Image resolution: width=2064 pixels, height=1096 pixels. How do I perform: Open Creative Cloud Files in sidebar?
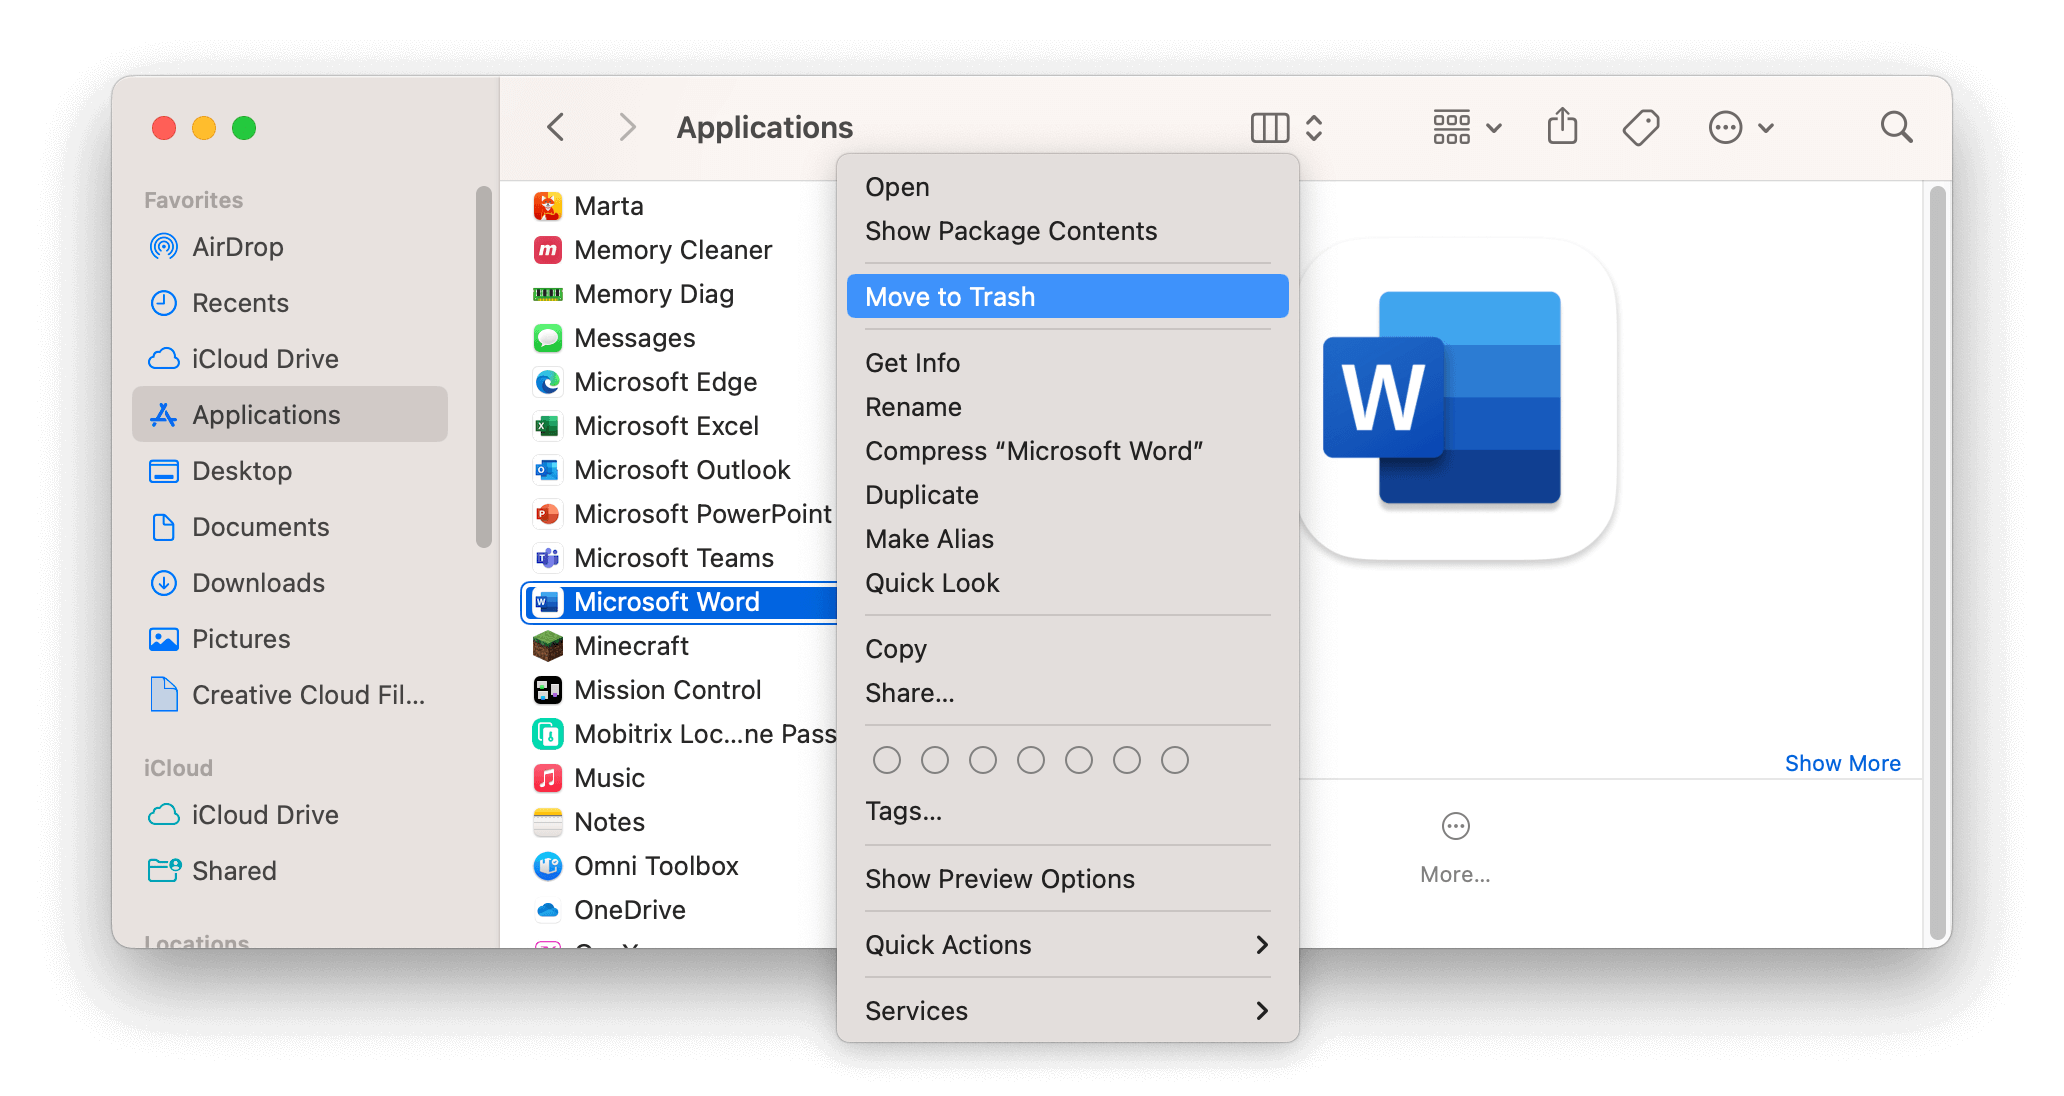pyautogui.click(x=290, y=695)
